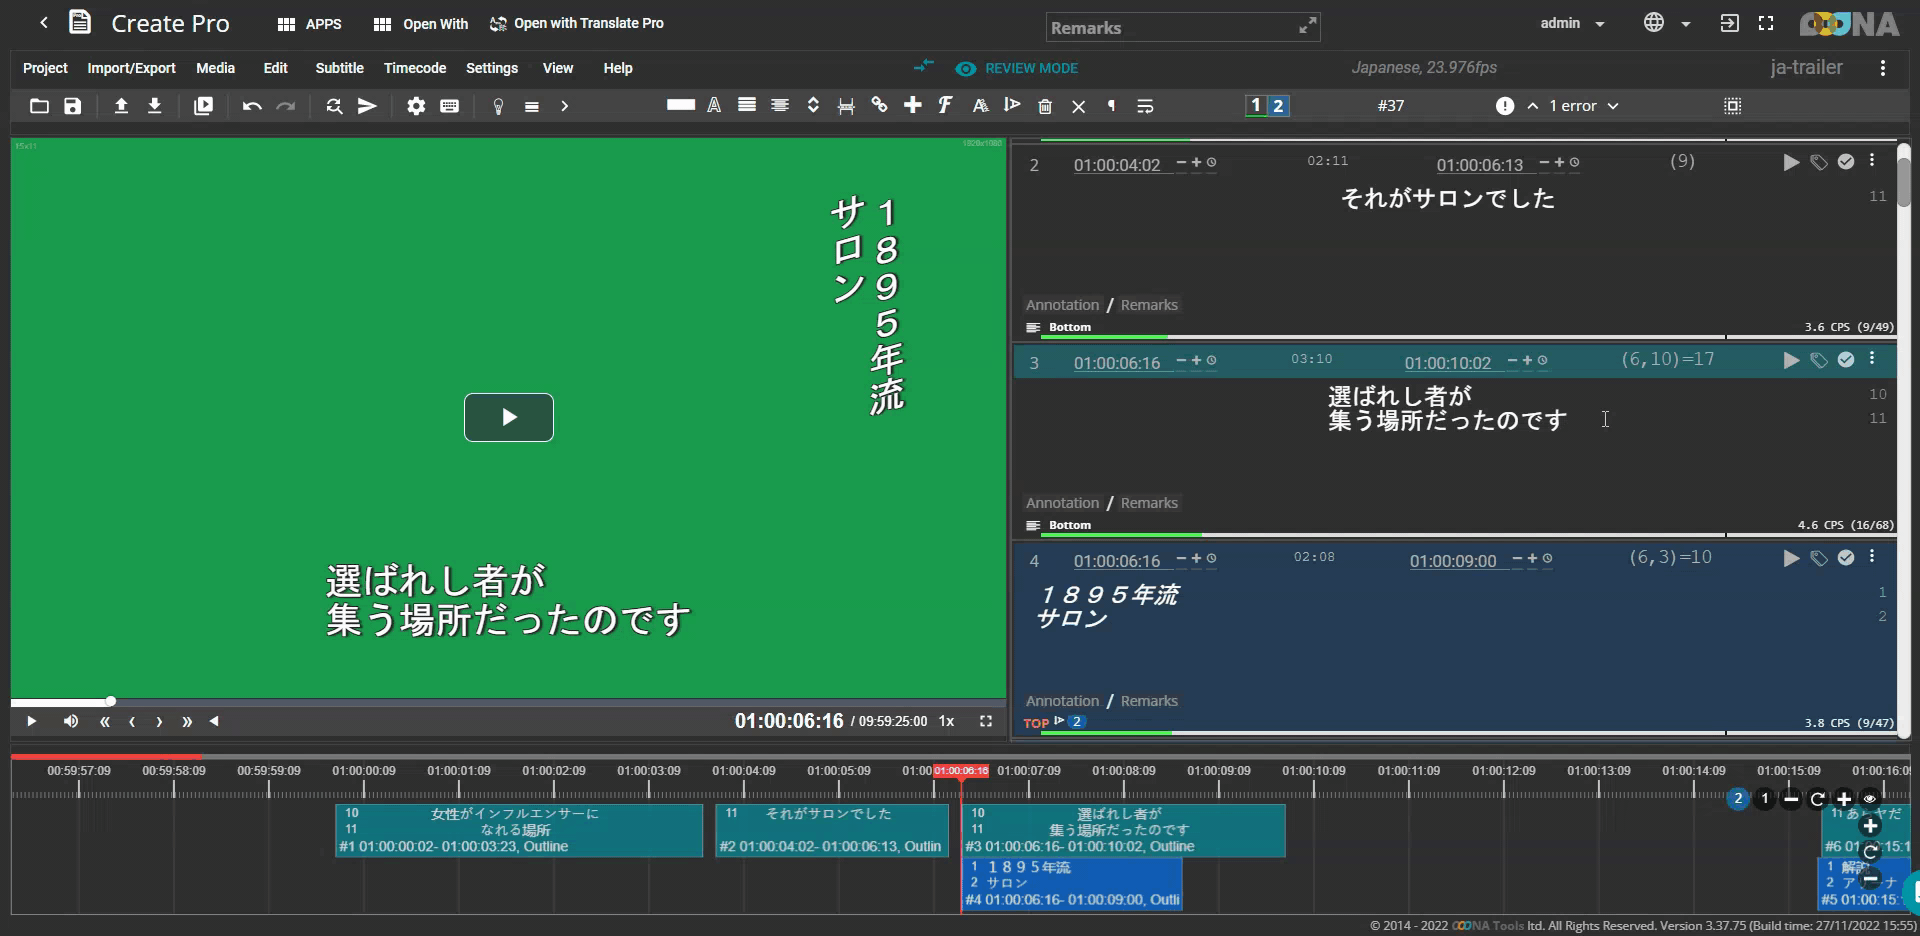Click the large play button on video
Viewport: 1920px width, 936px height.
point(508,417)
